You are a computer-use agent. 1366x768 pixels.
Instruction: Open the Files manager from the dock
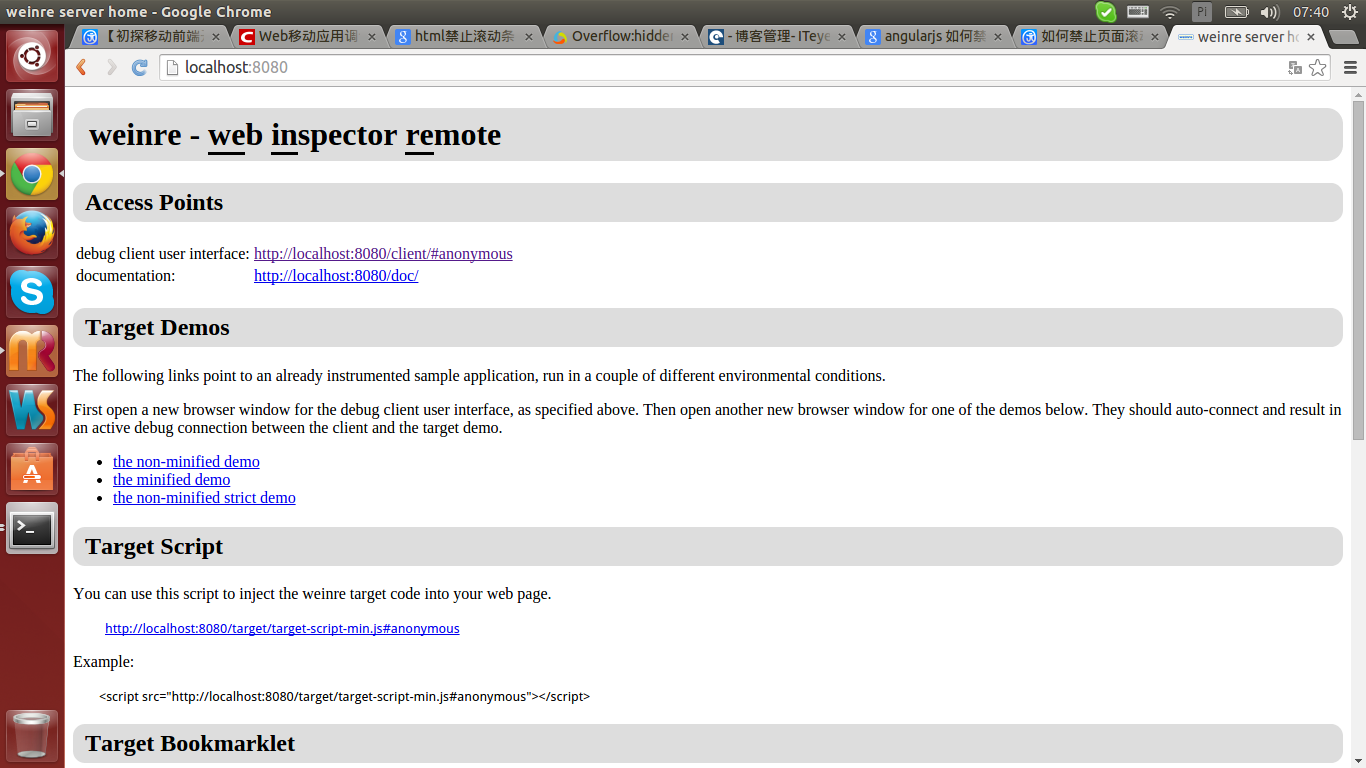point(32,115)
